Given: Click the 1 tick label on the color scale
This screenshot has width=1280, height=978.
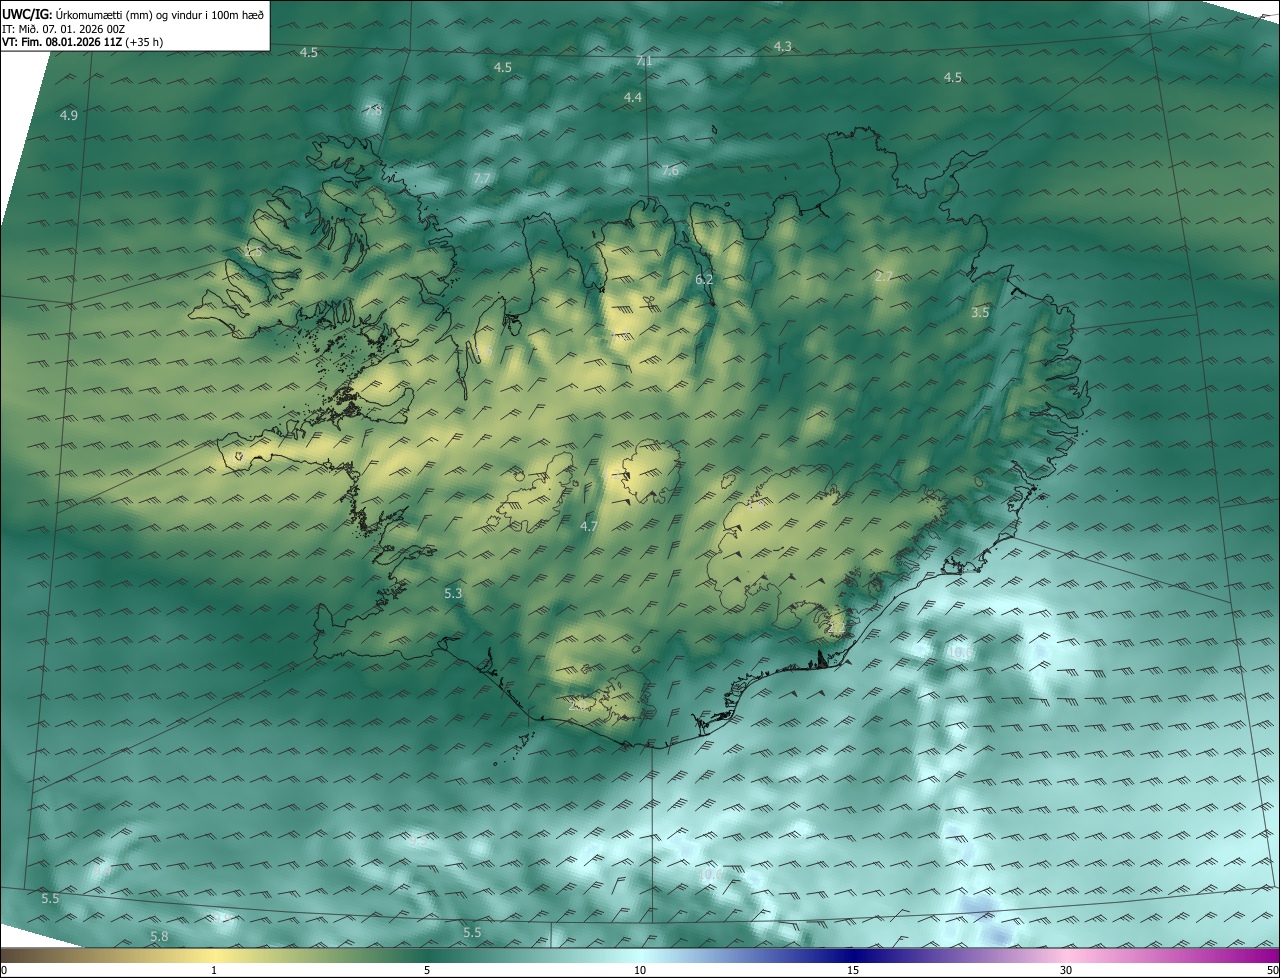Looking at the screenshot, I should (214, 970).
